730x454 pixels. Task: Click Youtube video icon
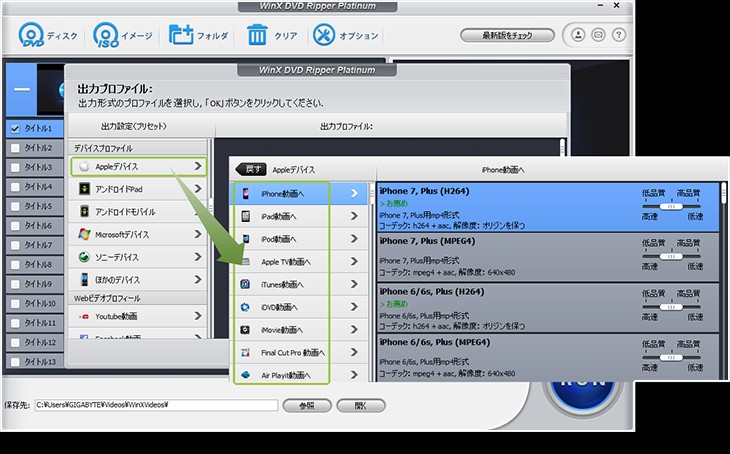(x=84, y=317)
